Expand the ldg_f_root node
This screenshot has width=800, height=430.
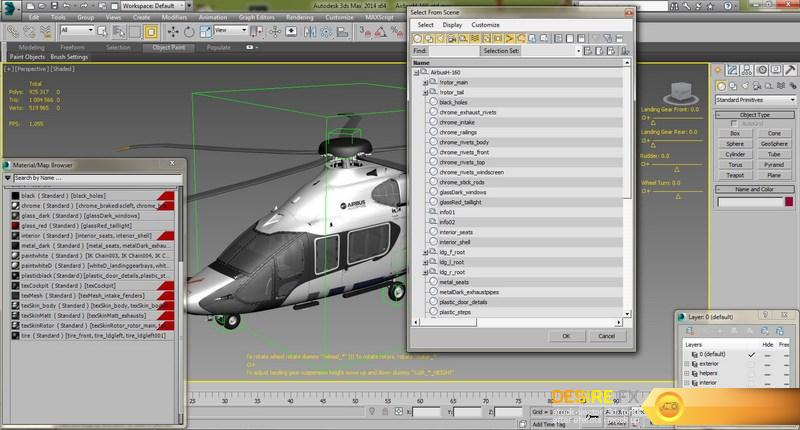425,253
